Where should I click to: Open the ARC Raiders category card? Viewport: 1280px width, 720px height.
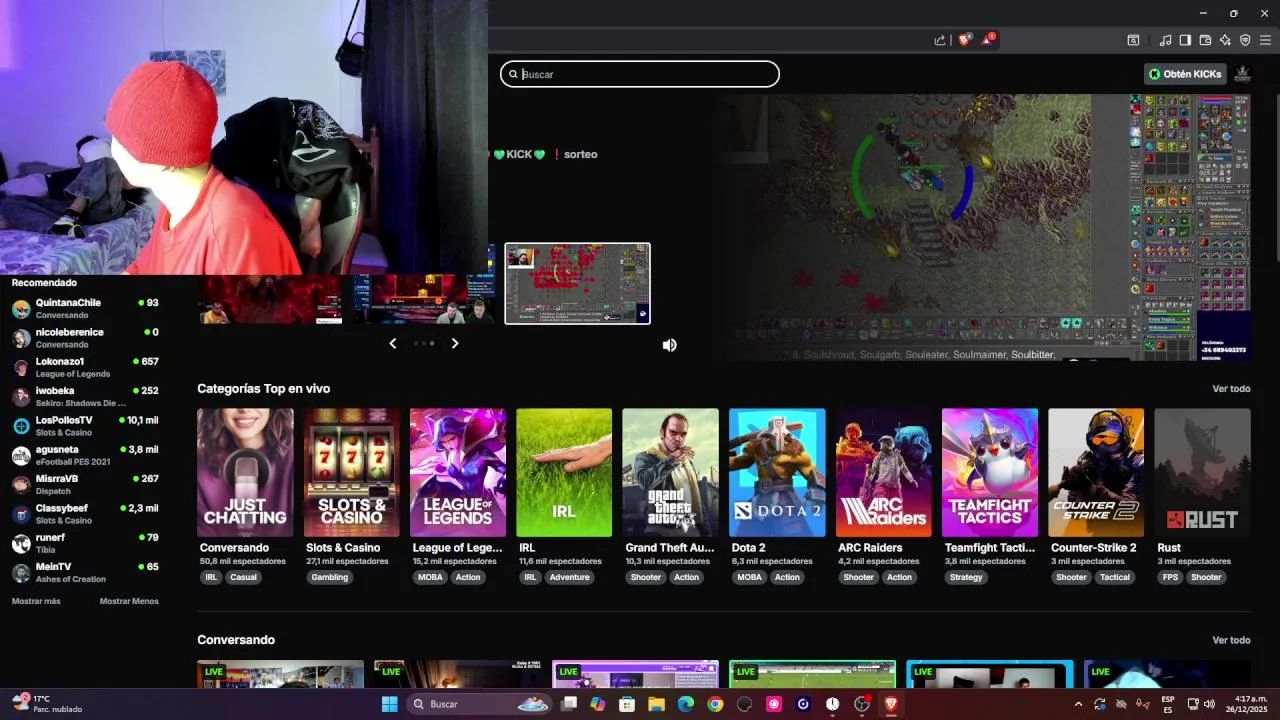[884, 472]
